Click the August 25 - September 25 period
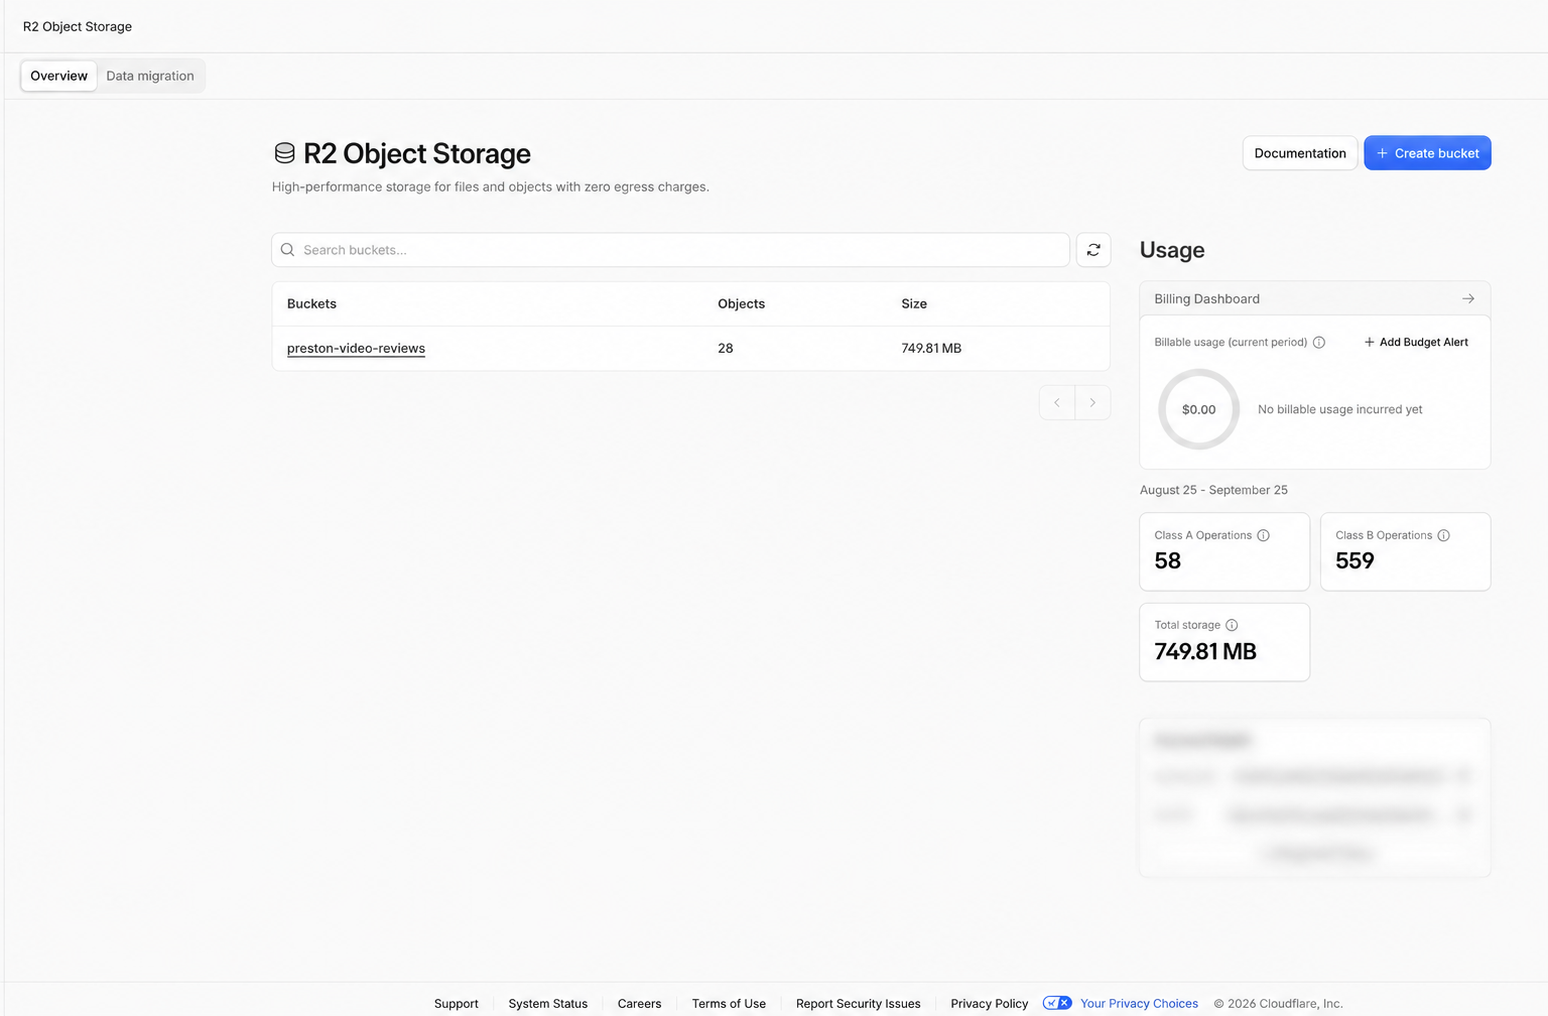 [x=1214, y=490]
